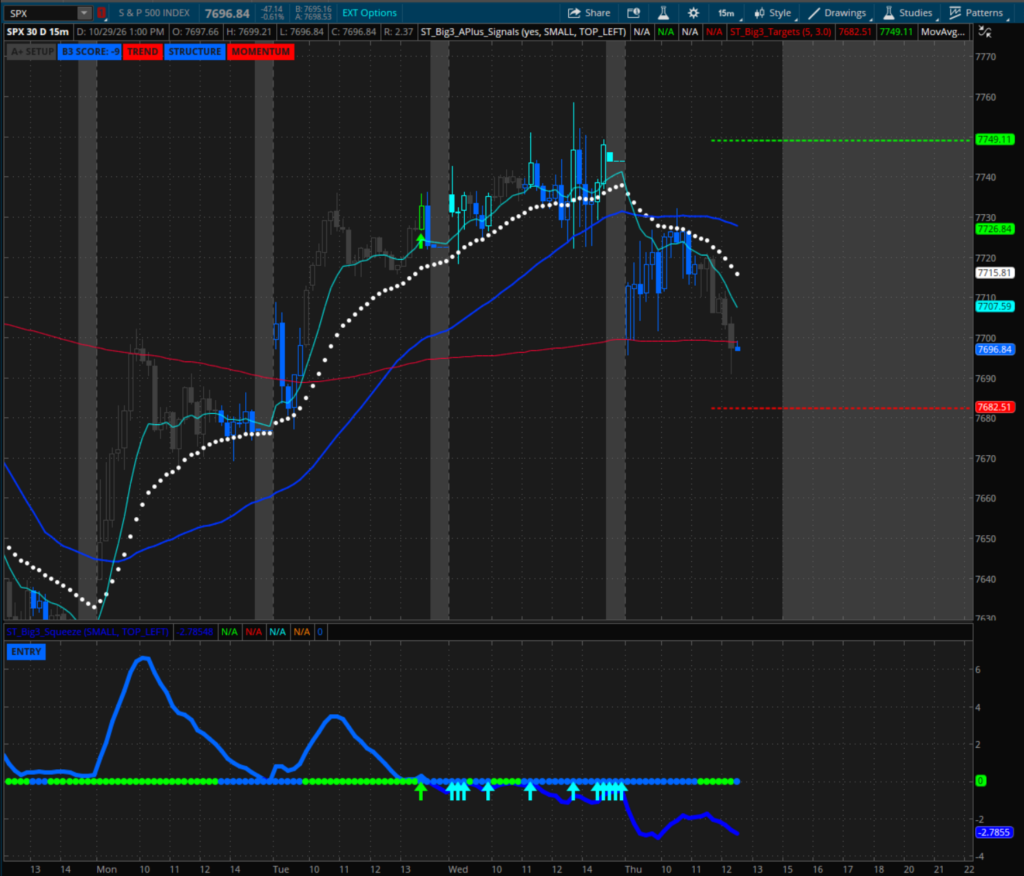Click the red 7682.51 value in header
Viewport: 1024px width, 876px height.
(x=855, y=32)
